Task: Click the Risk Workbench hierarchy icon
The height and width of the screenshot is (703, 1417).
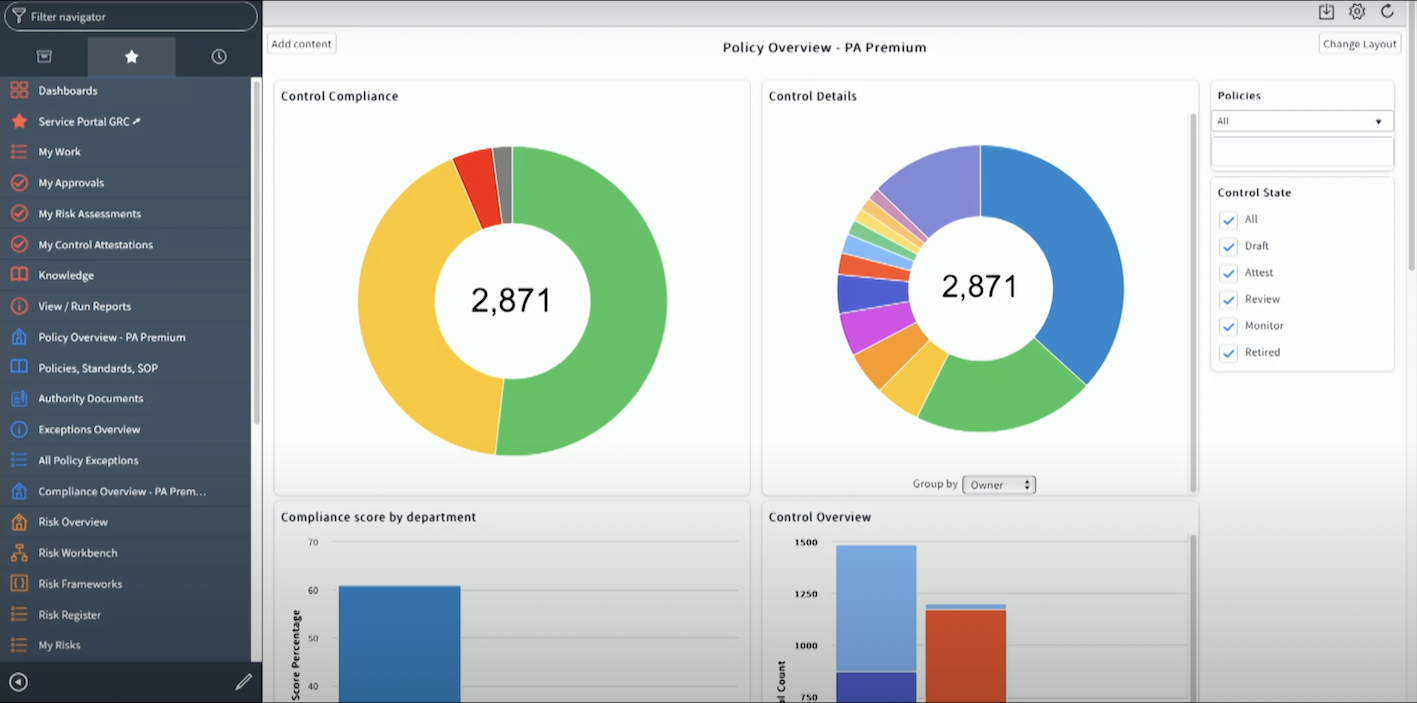Action: point(19,553)
